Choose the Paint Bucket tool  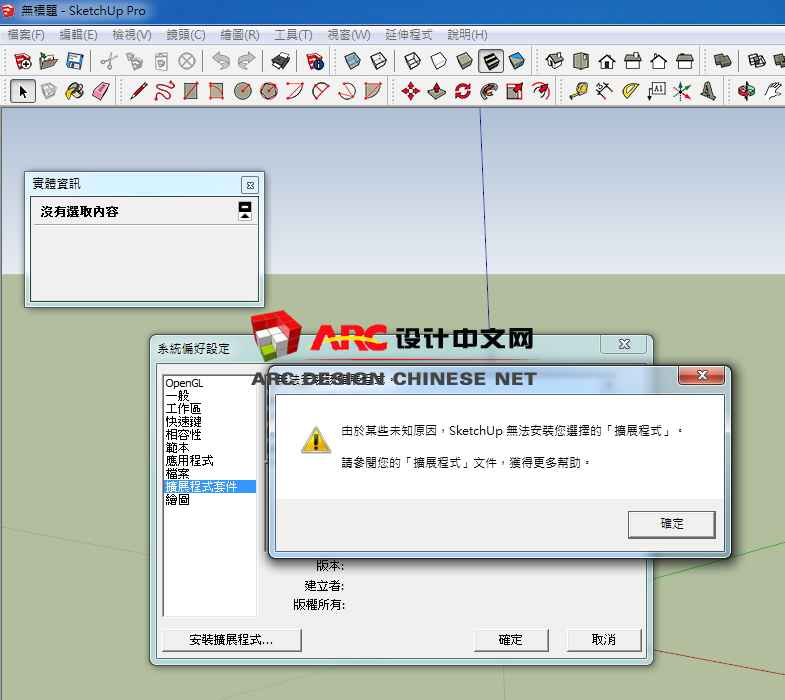click(x=75, y=92)
